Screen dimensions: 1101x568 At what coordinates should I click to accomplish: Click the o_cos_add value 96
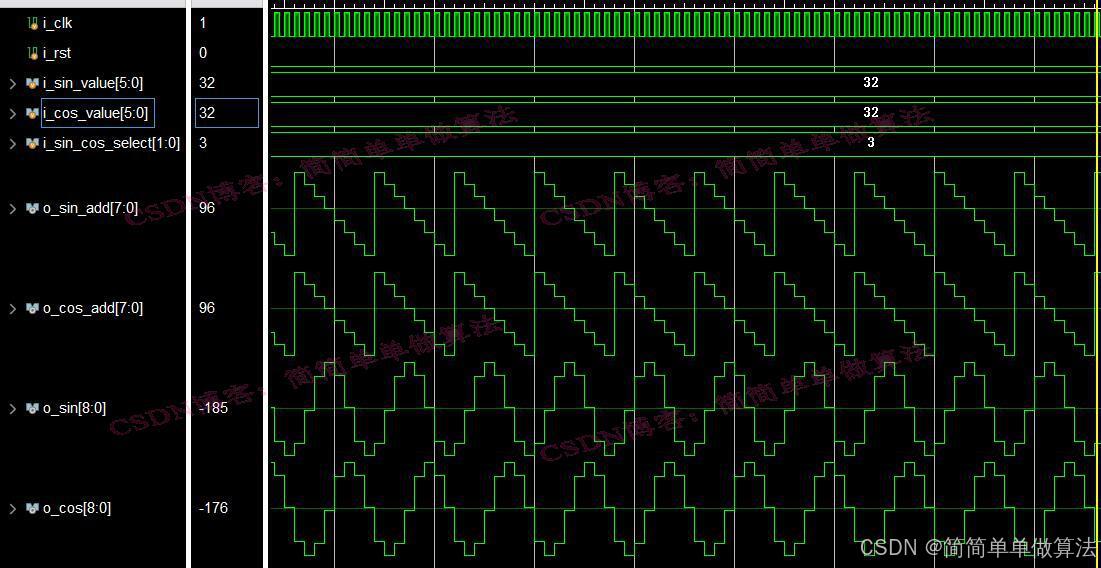point(207,308)
